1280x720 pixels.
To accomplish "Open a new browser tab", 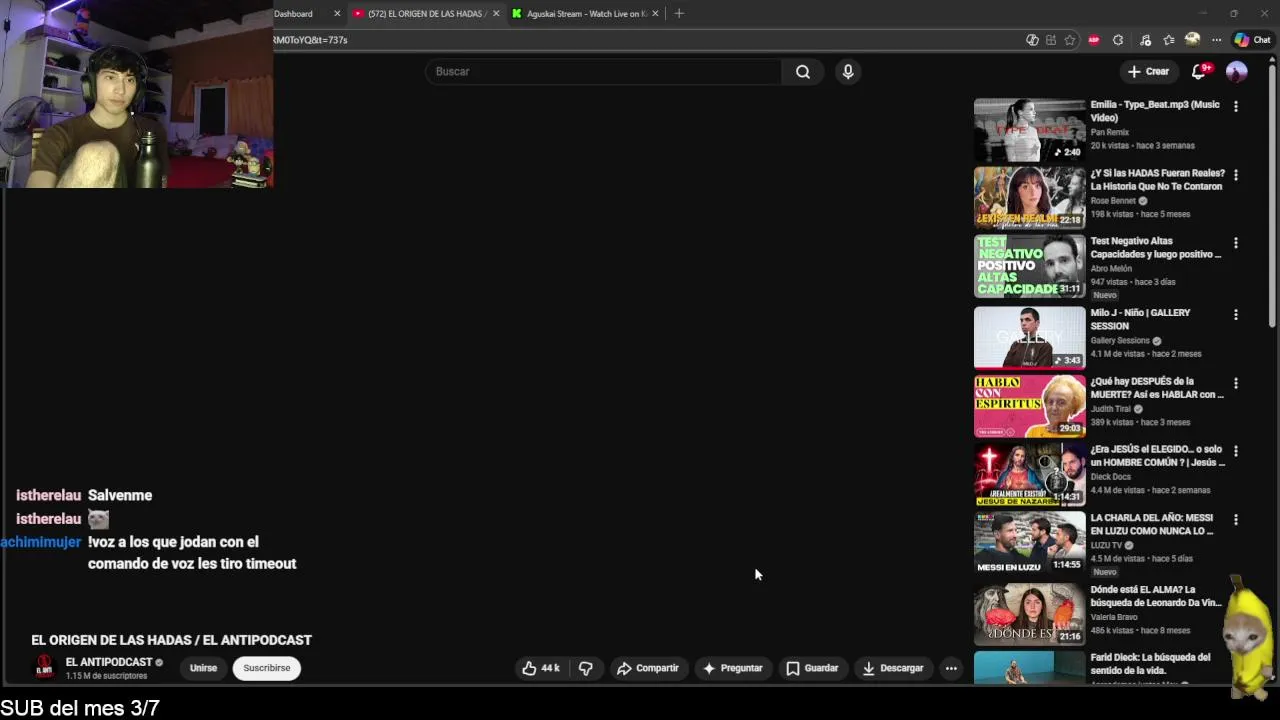I will [x=679, y=13].
